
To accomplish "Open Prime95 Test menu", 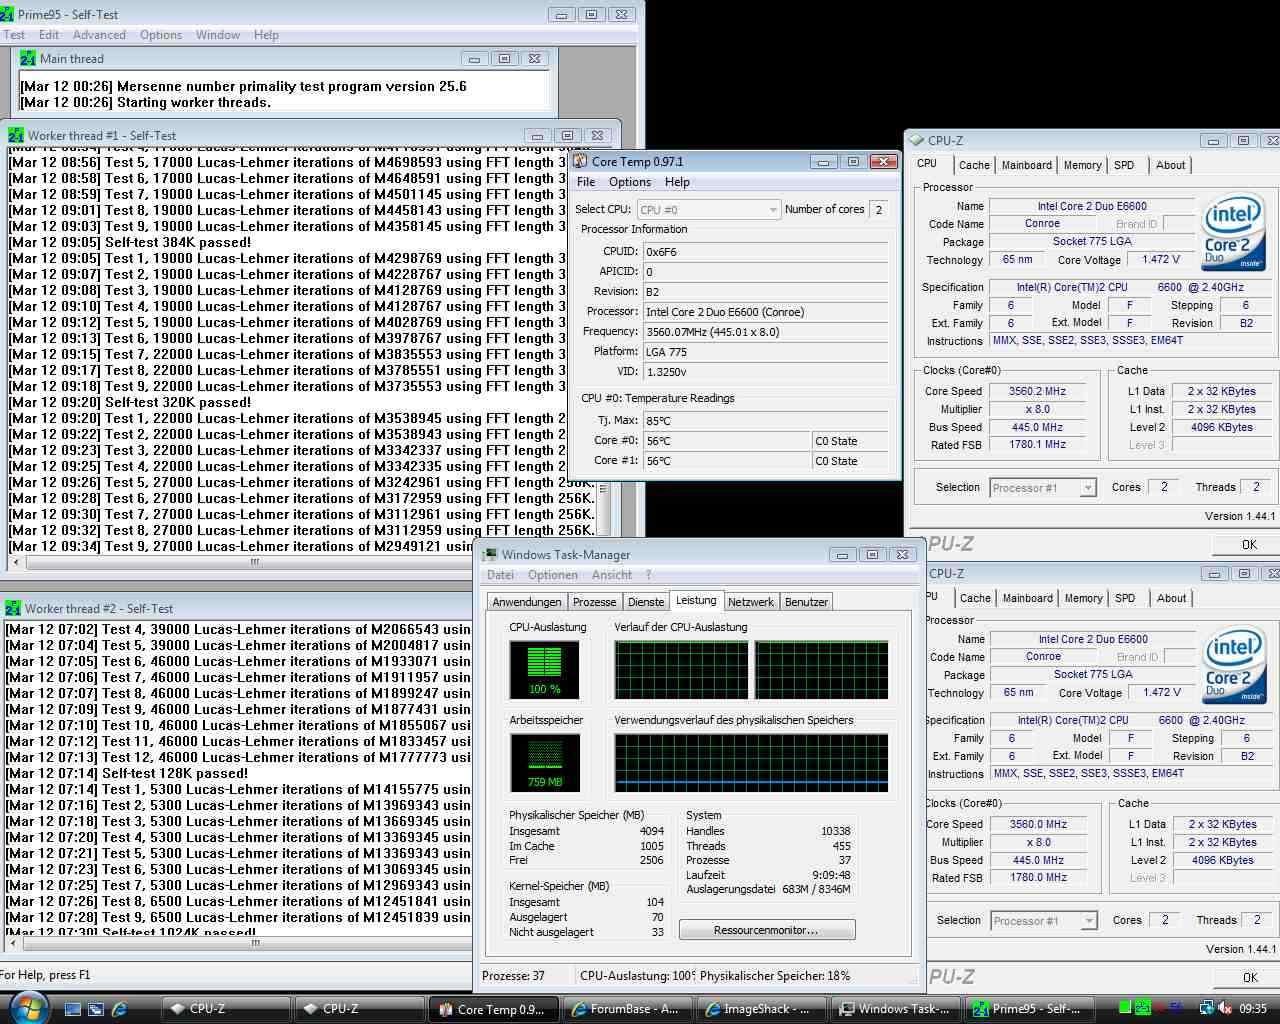I will 14,35.
